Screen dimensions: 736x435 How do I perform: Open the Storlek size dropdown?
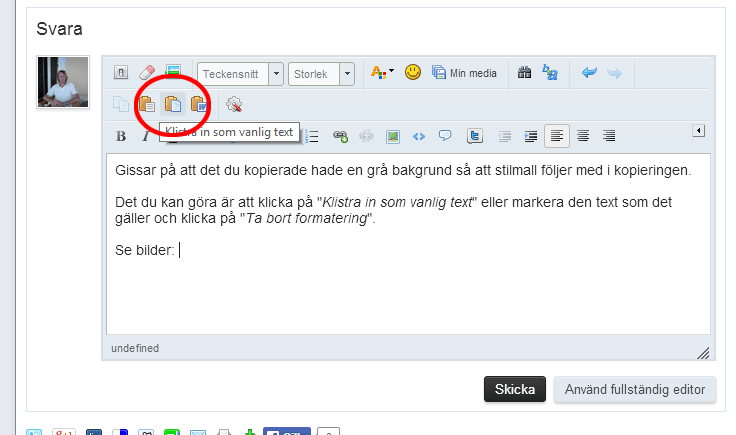coord(320,74)
